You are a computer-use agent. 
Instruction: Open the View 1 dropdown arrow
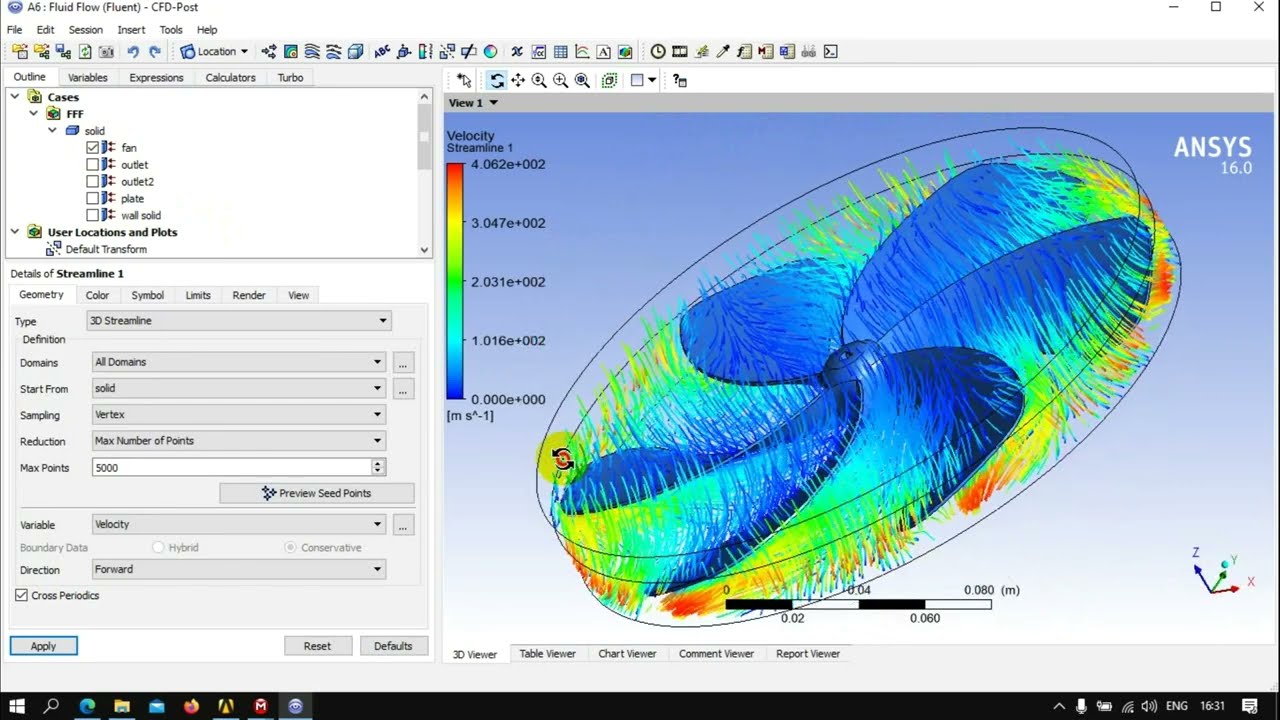[x=493, y=103]
